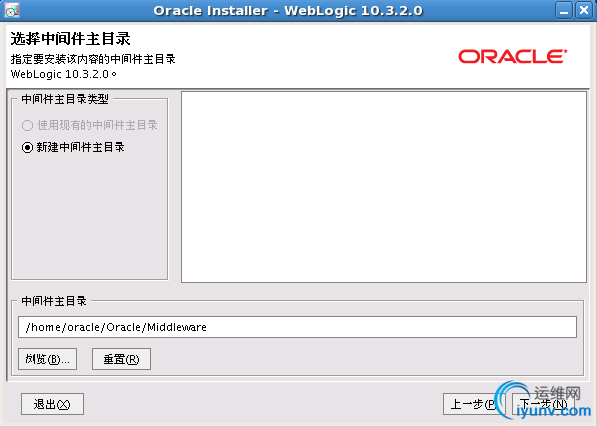Proceed with 下一步(N) button
The width and height of the screenshot is (597, 427).
(543, 404)
